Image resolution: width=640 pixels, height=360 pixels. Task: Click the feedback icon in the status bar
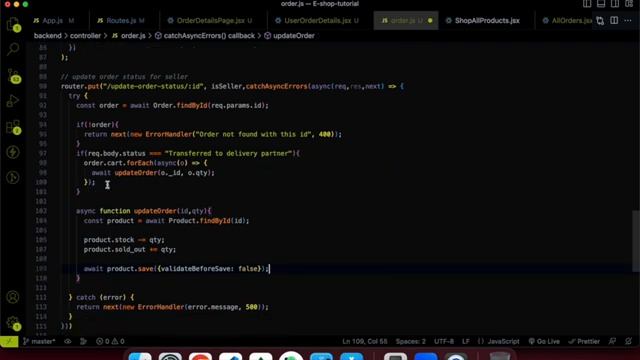click(612, 342)
